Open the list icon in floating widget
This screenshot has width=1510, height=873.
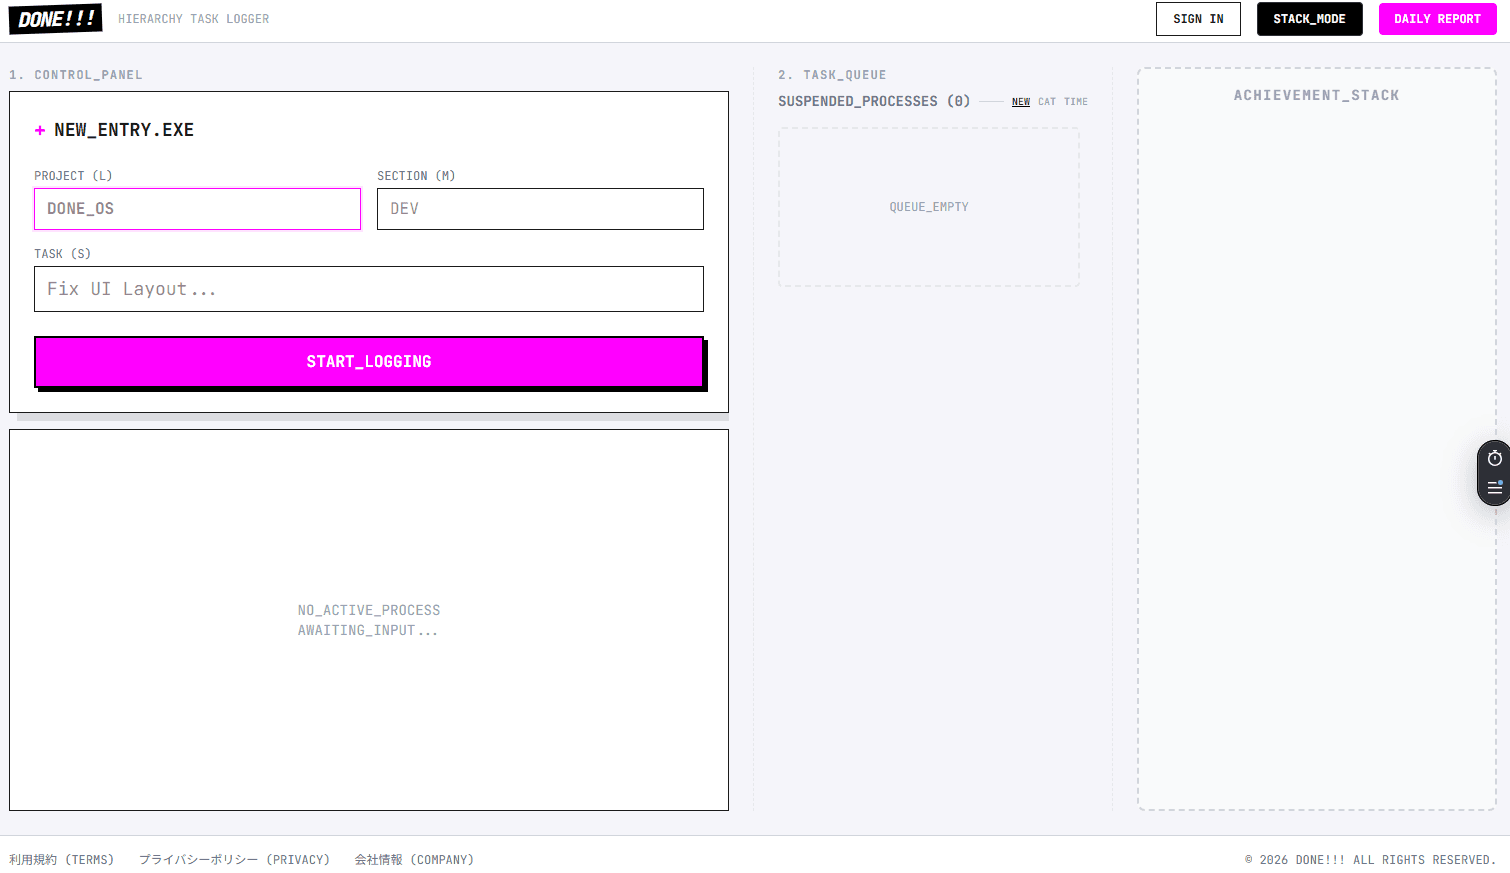1494,488
